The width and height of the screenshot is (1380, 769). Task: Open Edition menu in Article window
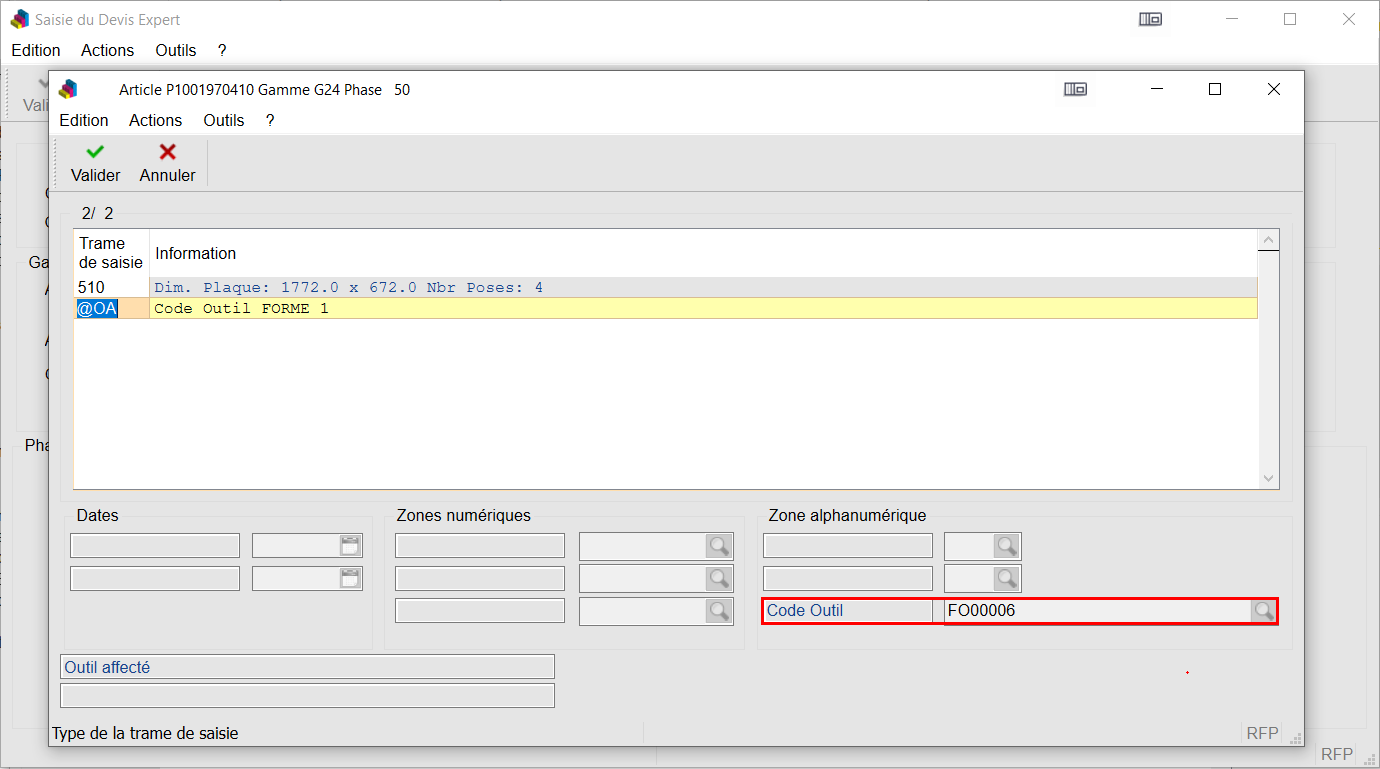point(84,120)
